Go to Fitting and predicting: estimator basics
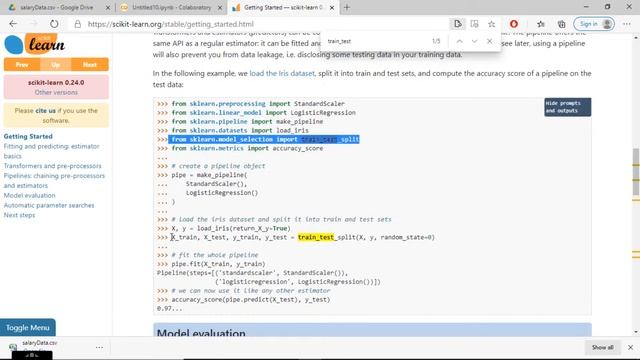Viewport: 640px width, 360px height. (51, 151)
